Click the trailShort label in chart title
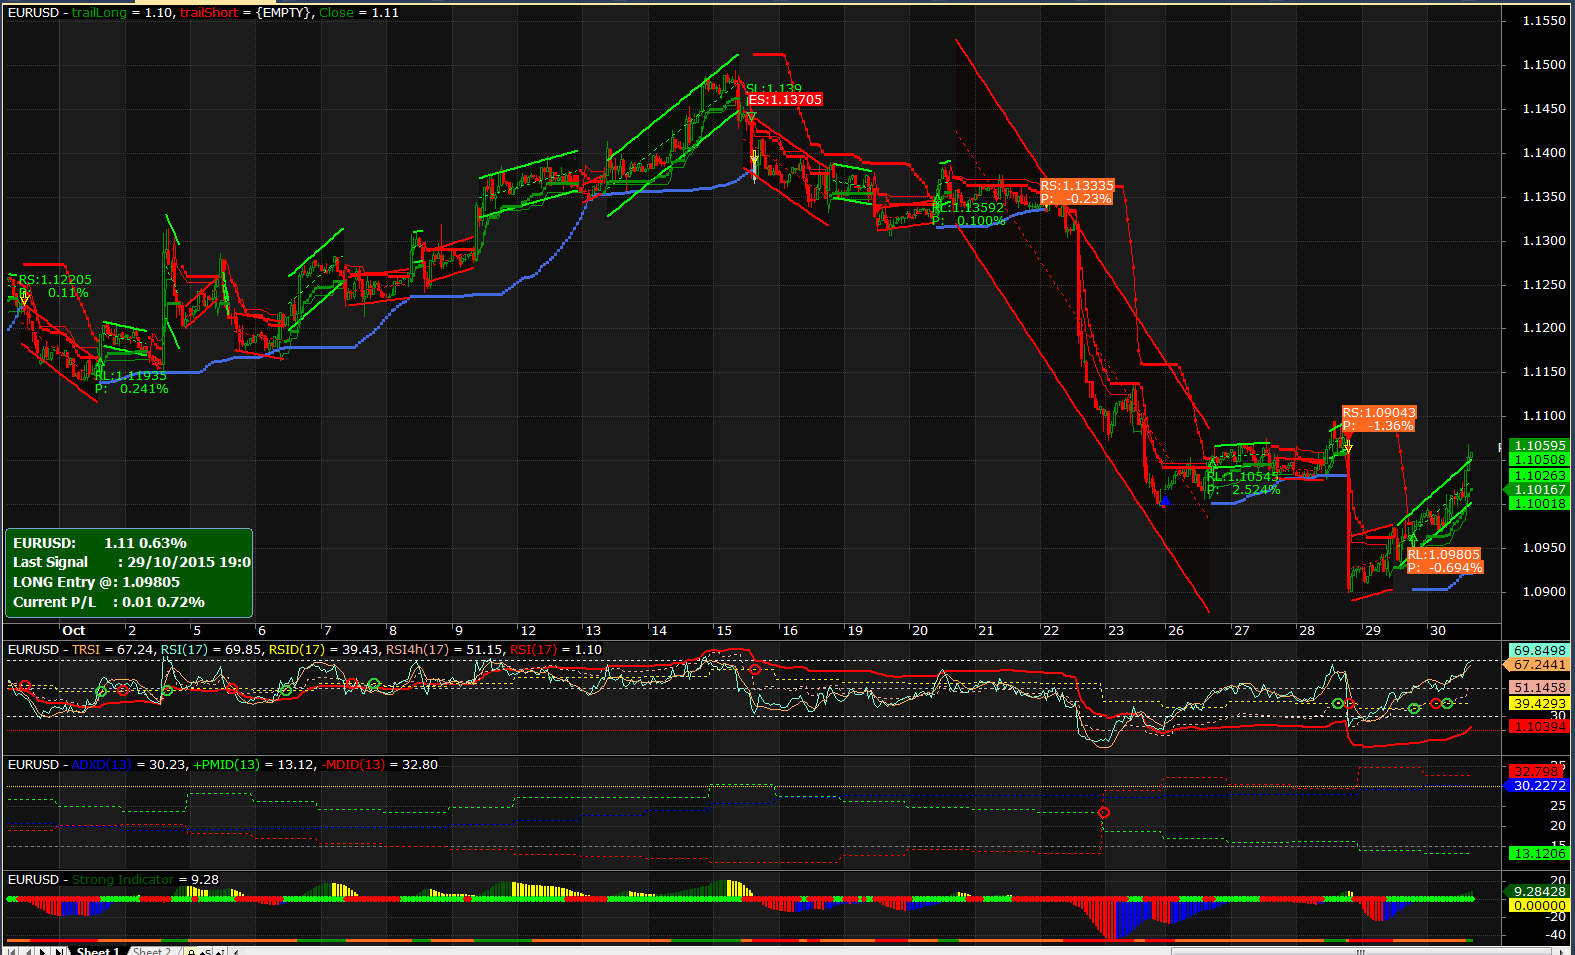This screenshot has width=1575, height=955. [x=209, y=13]
